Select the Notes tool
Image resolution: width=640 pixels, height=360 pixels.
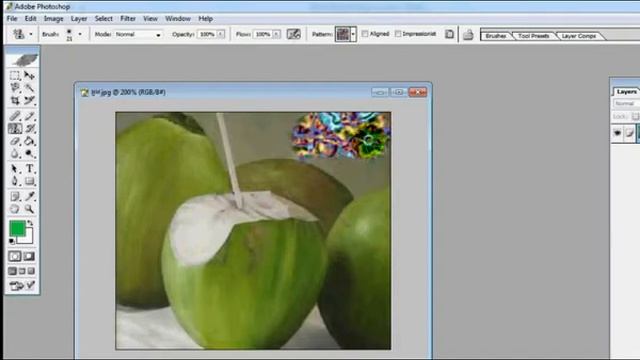[x=15, y=196]
